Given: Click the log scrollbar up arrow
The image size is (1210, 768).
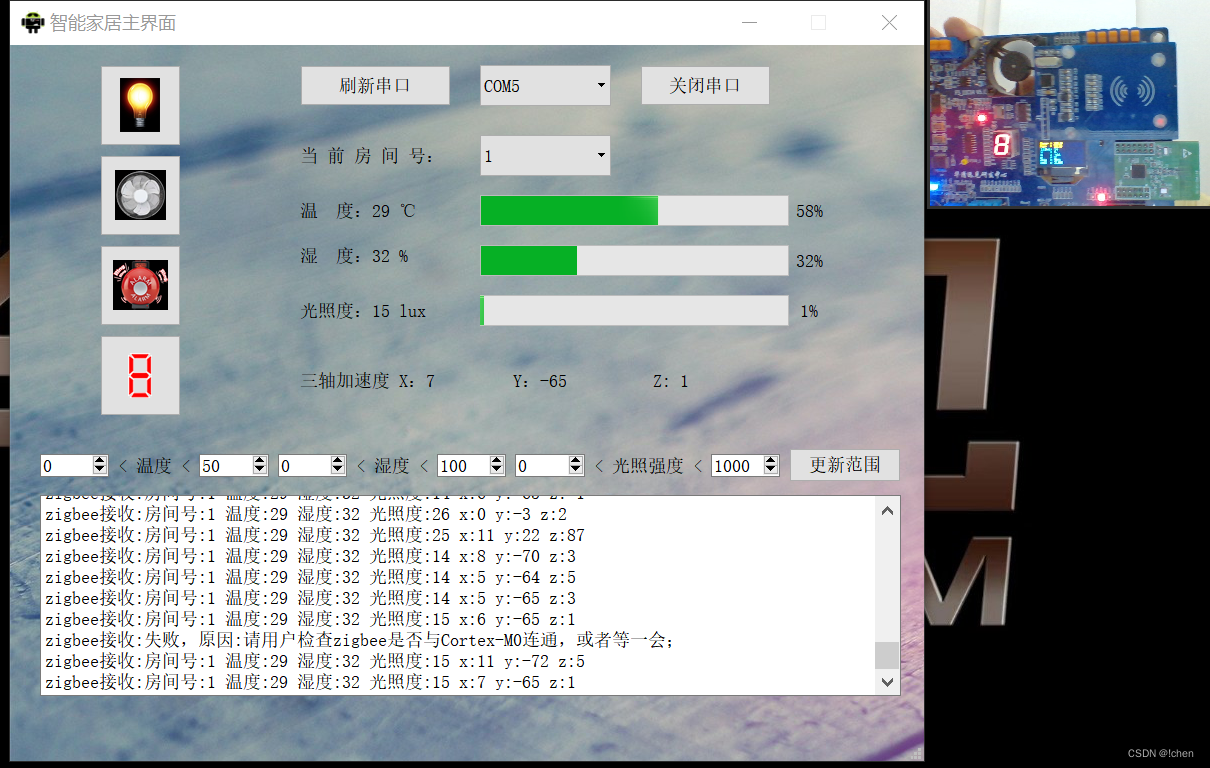Looking at the screenshot, I should click(887, 510).
